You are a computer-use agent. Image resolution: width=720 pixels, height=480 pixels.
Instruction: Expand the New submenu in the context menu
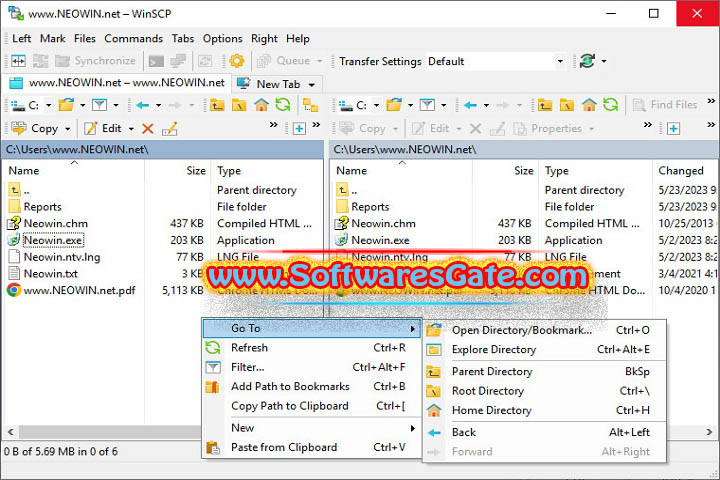(x=311, y=428)
